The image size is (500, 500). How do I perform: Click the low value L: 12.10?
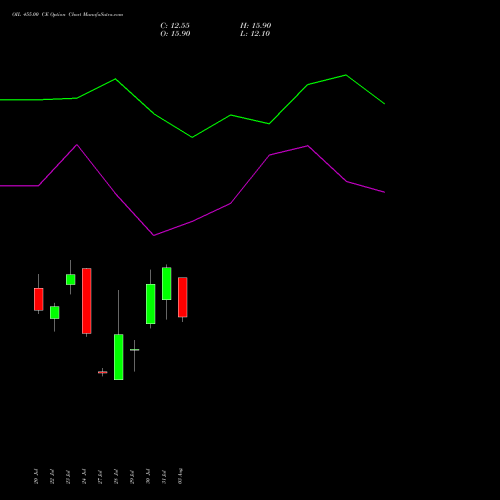pyautogui.click(x=255, y=34)
